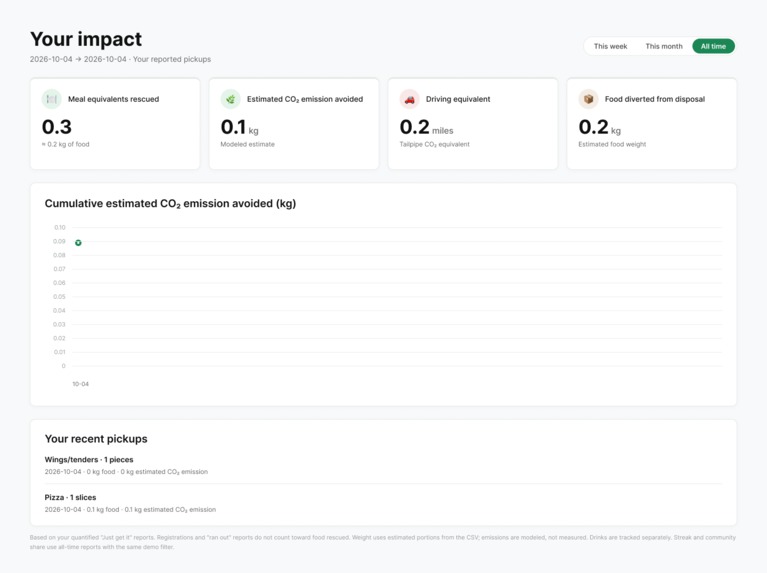This screenshot has width=767, height=573.
Task: Click the Pizza pickup details line
Action: (130, 509)
